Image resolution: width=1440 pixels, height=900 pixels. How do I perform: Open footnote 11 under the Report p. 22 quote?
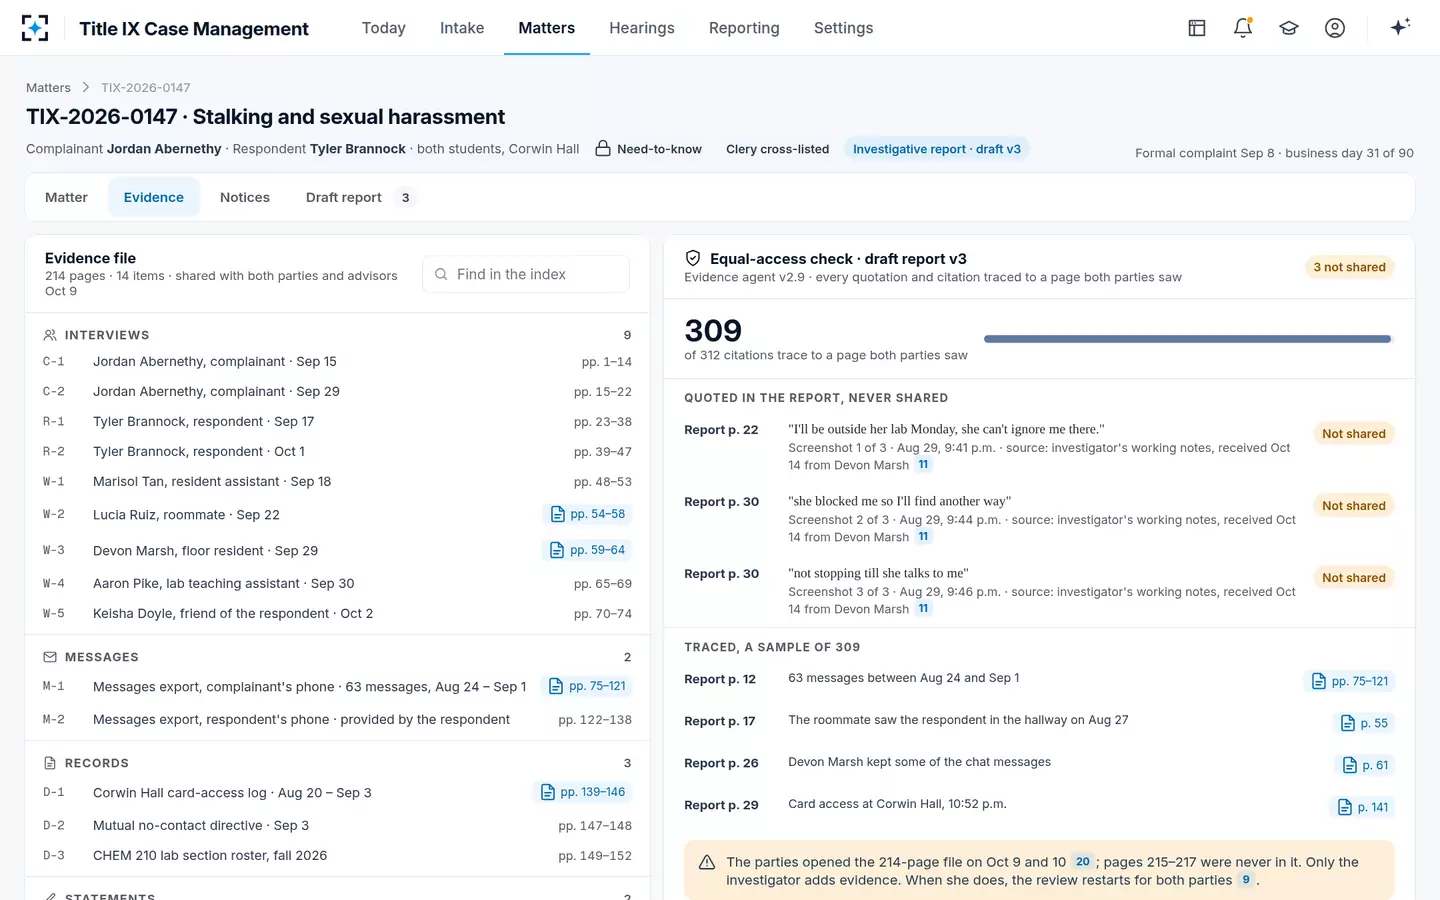[923, 465]
